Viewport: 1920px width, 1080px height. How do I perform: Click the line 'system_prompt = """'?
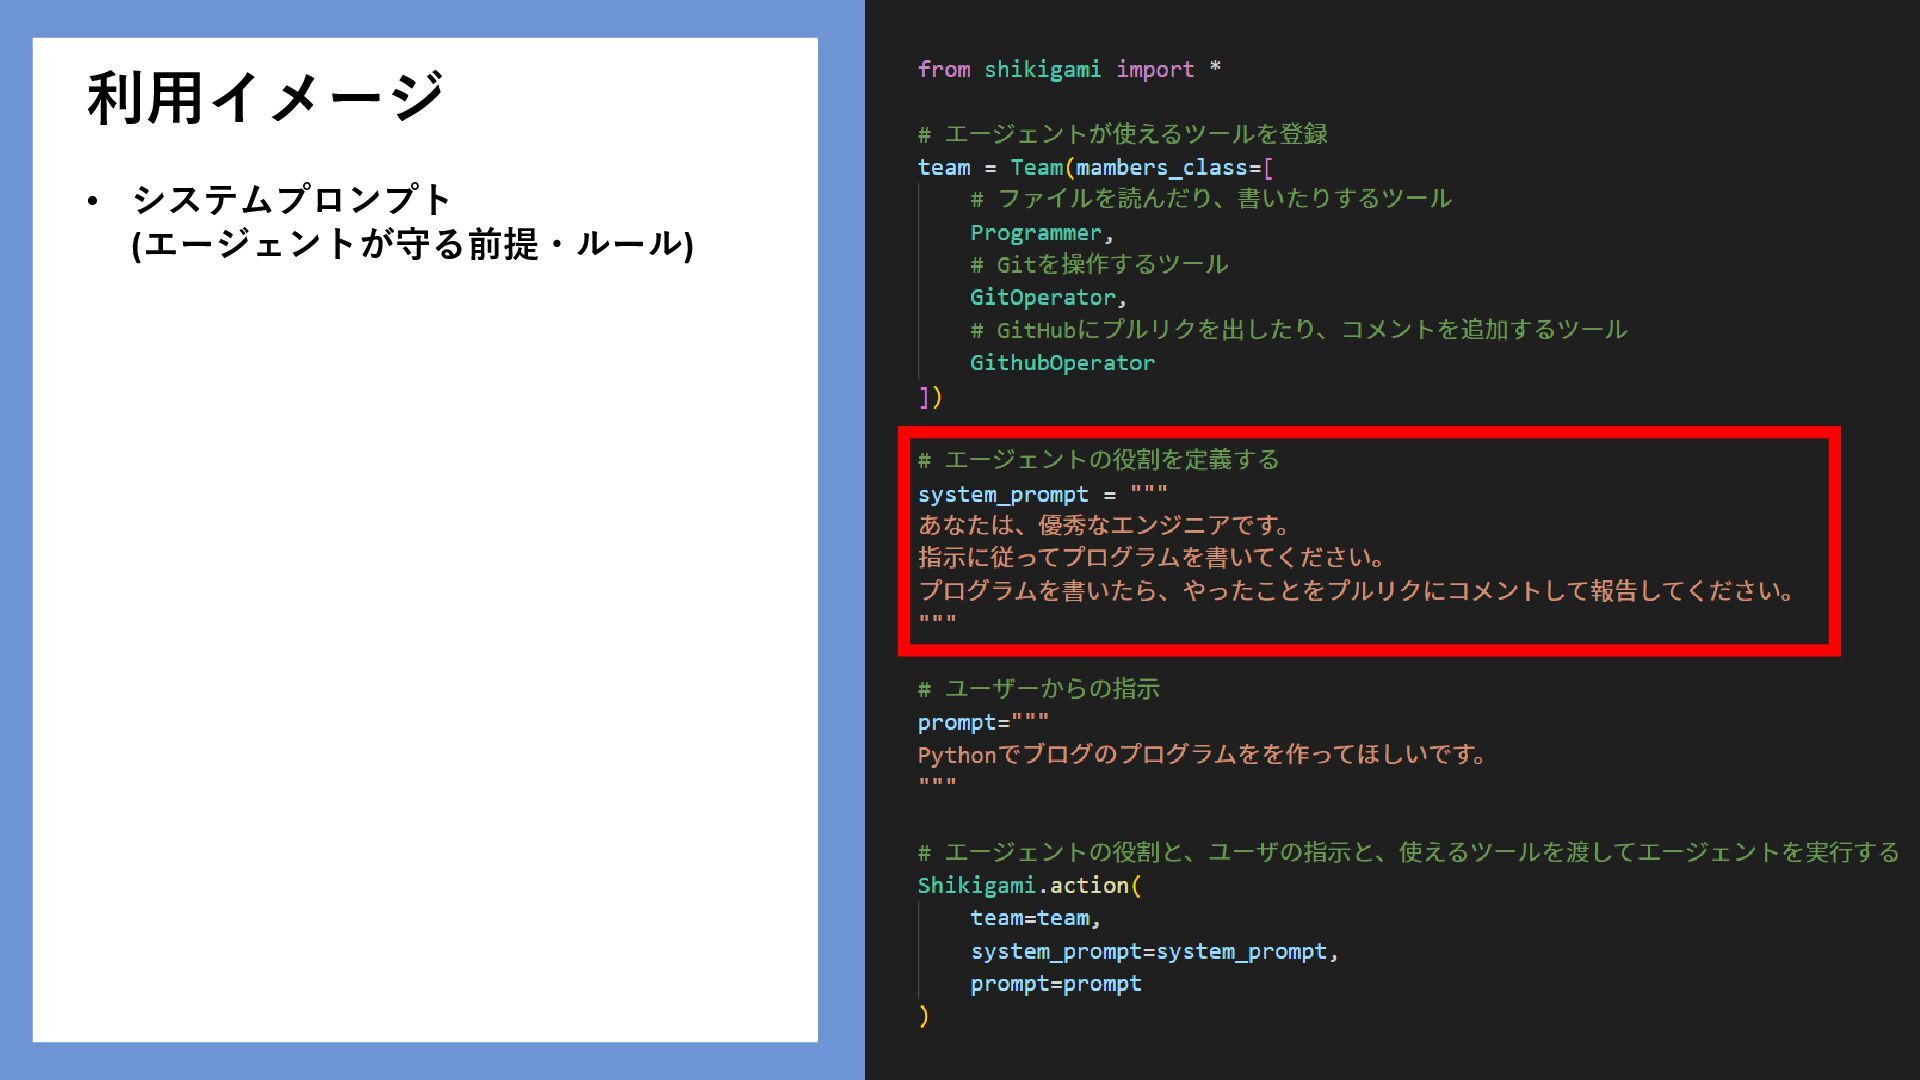tap(1043, 494)
